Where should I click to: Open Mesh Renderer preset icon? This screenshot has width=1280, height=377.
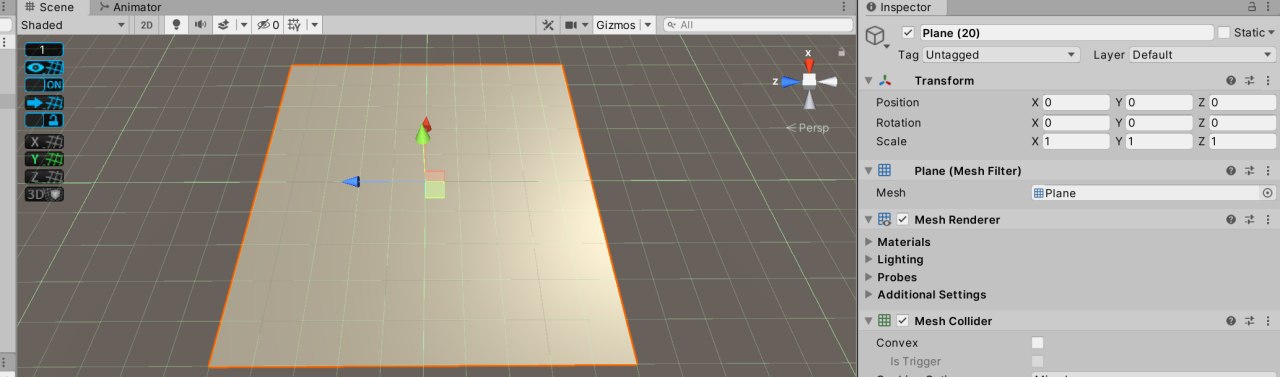1249,219
